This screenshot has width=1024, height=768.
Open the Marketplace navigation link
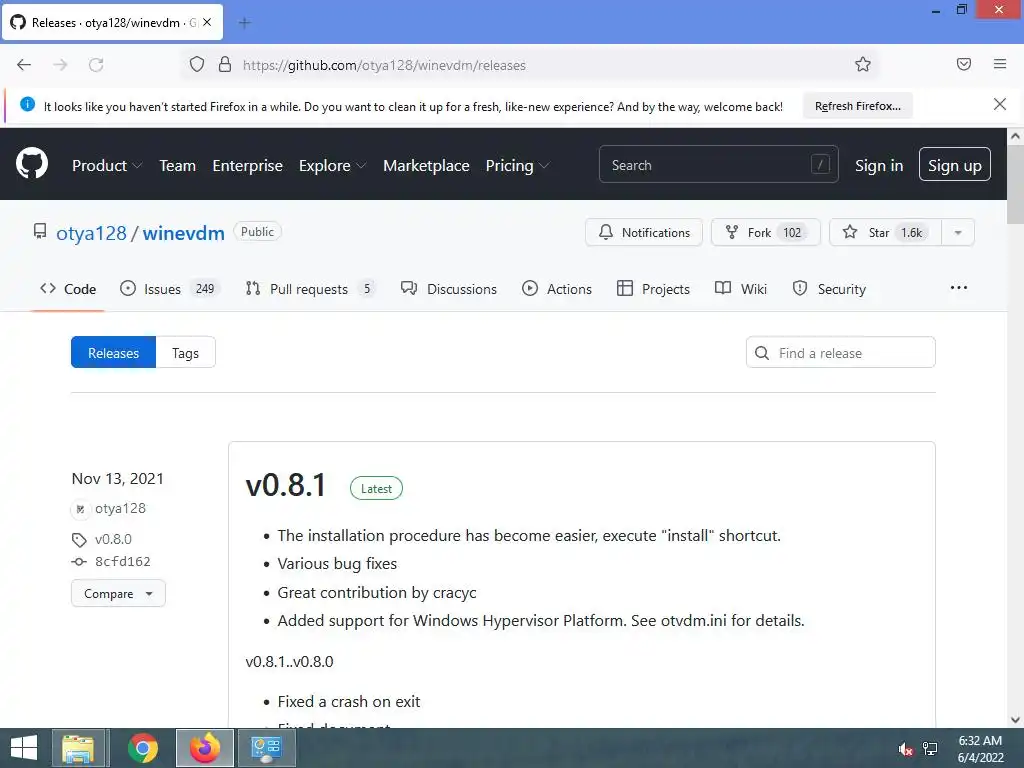pyautogui.click(x=426, y=165)
